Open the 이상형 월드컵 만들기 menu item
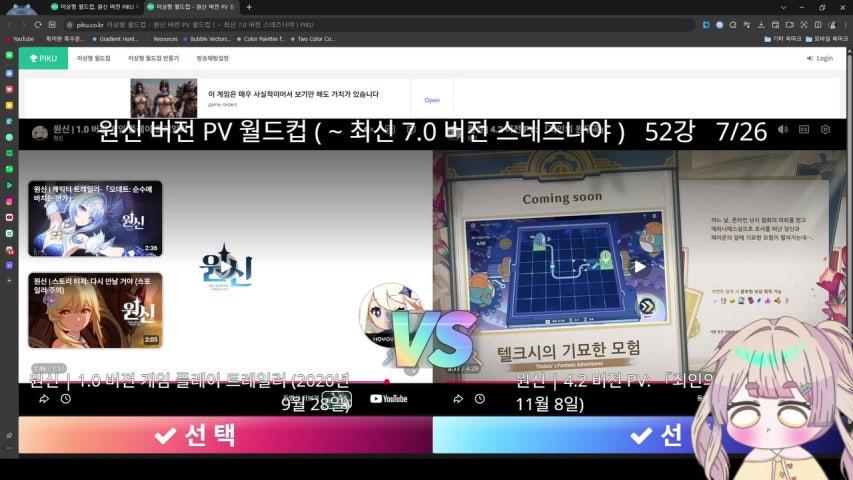Screen dimensions: 853x480 (153, 58)
